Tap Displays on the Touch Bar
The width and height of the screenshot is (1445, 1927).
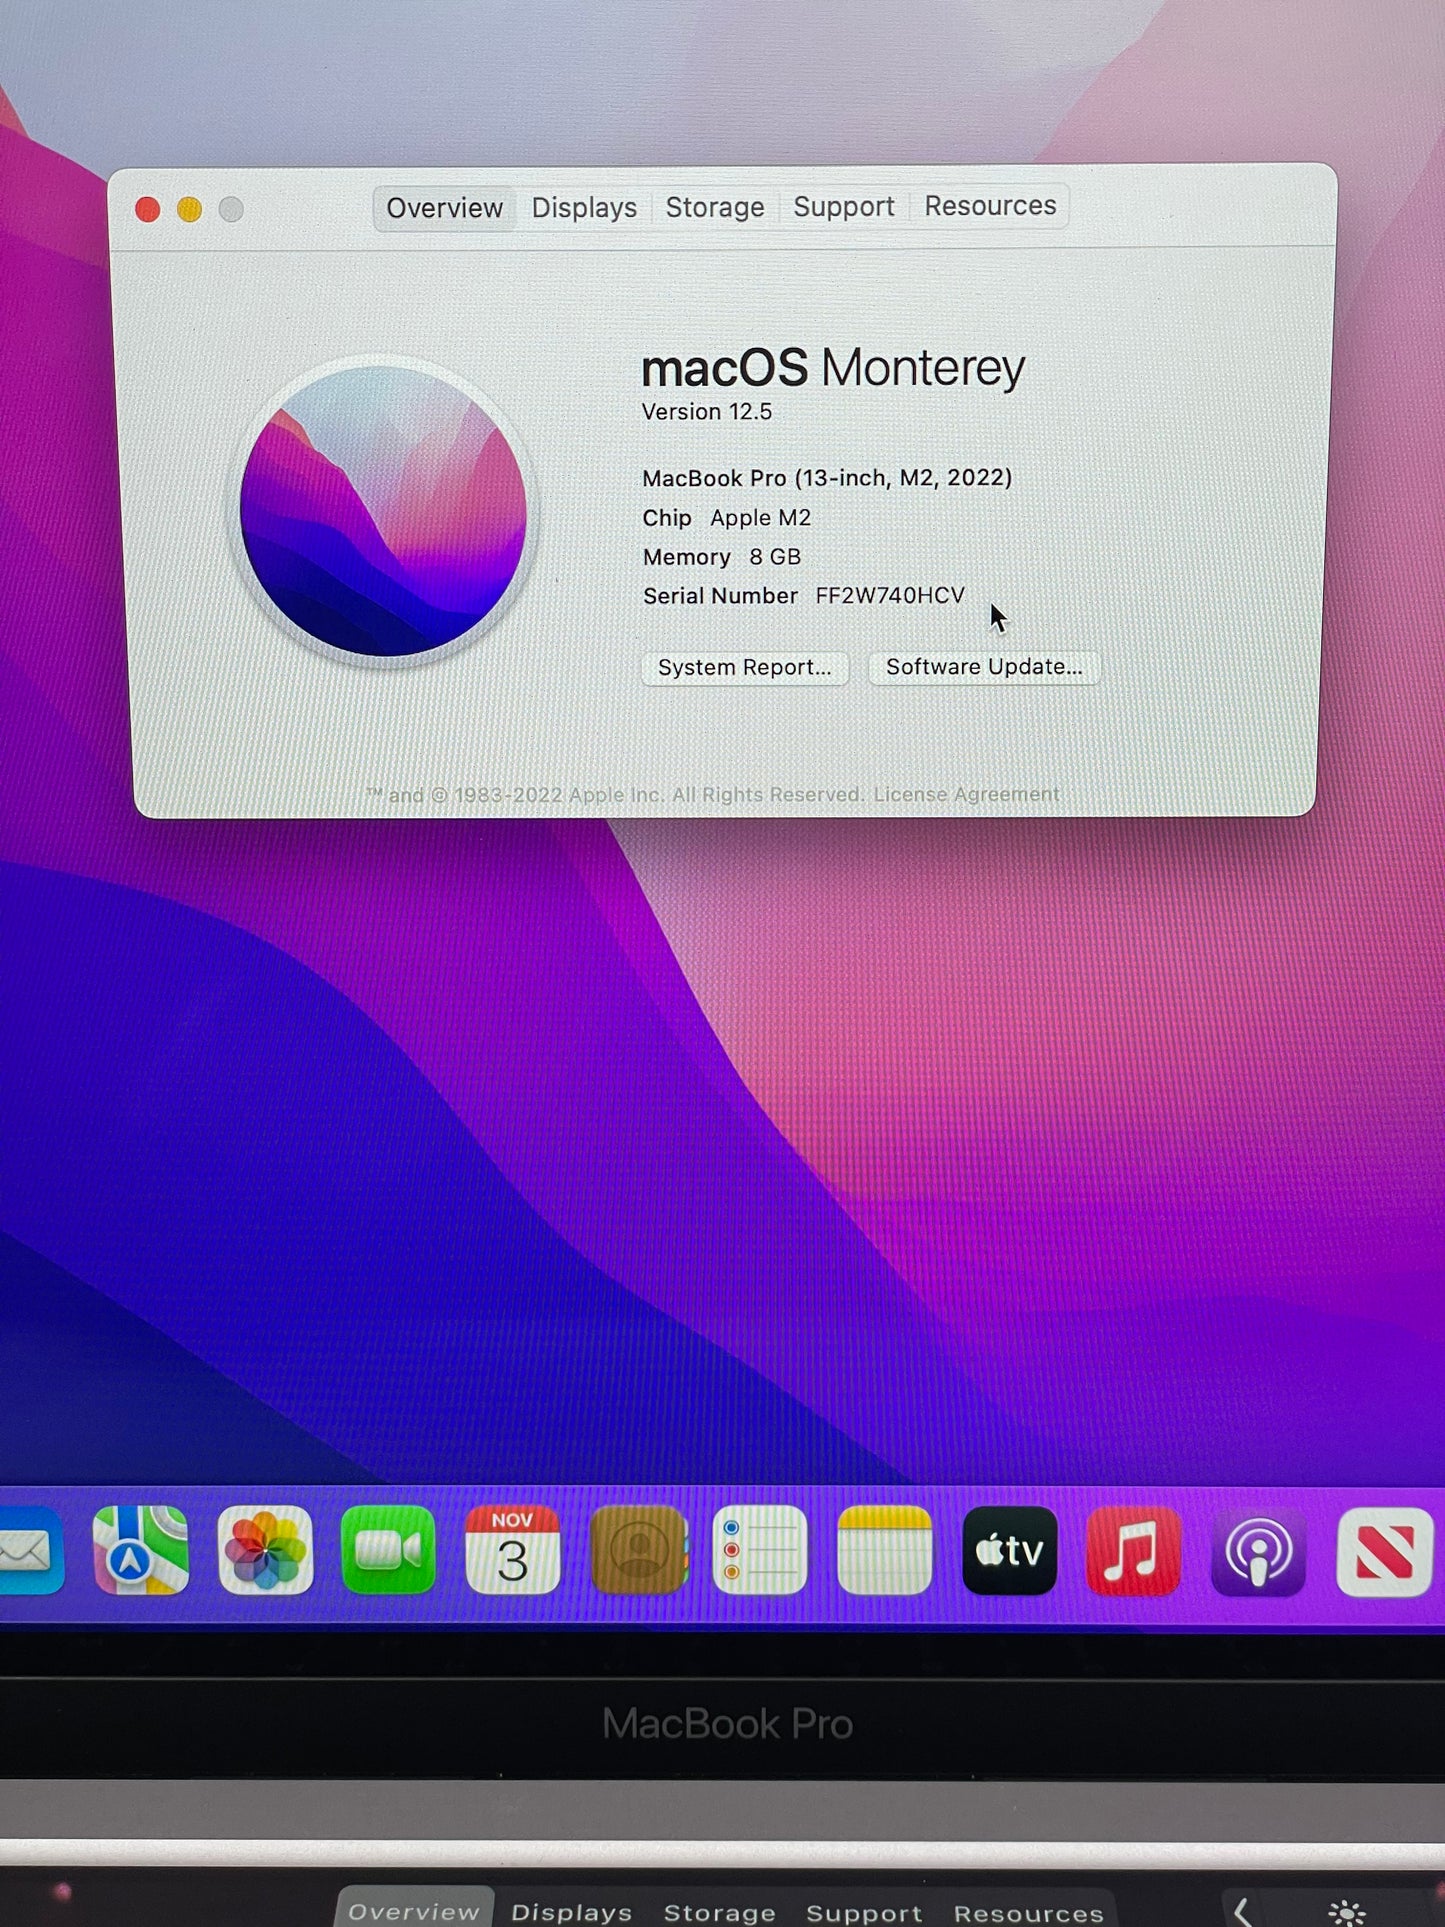(572, 1912)
